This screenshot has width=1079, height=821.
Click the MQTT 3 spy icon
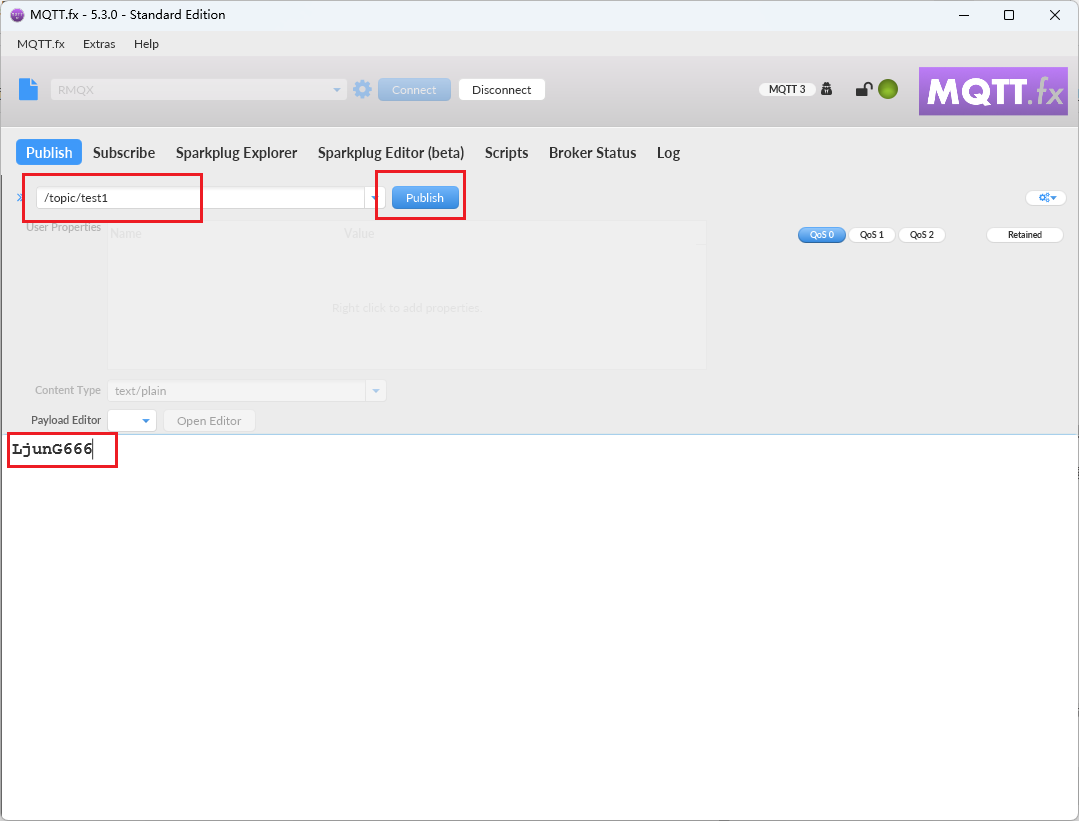[826, 89]
